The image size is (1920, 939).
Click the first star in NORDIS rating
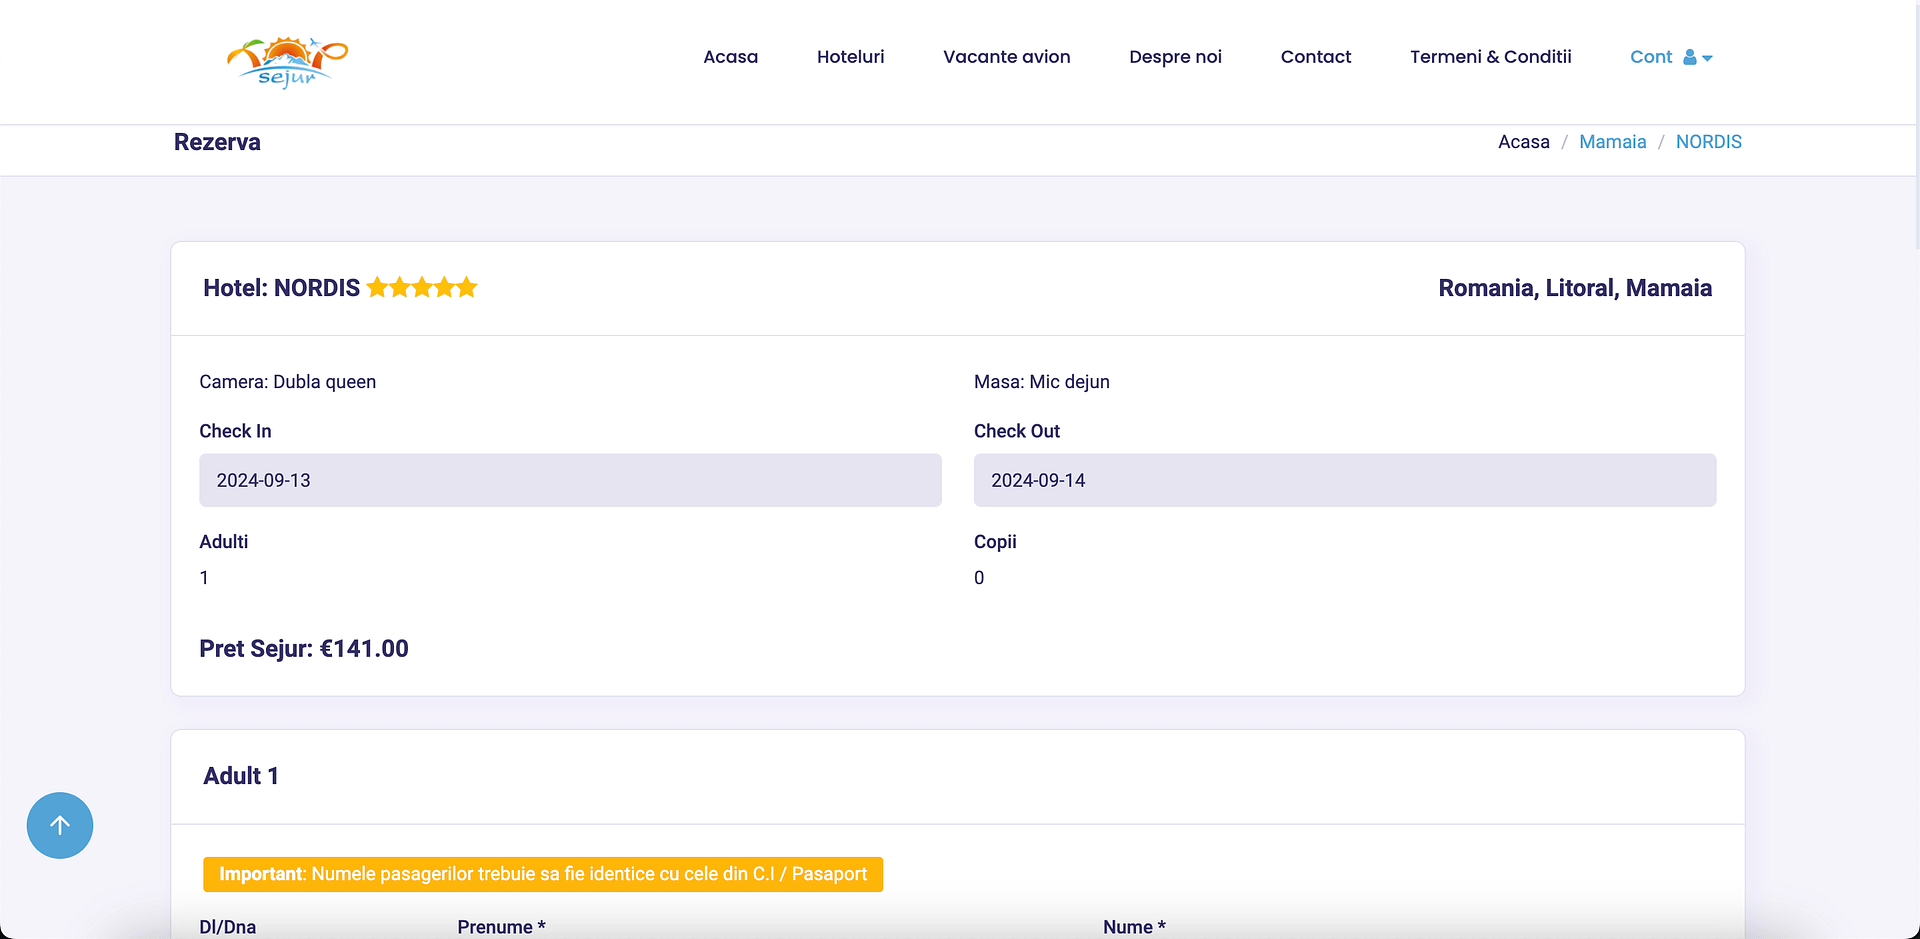click(x=379, y=287)
